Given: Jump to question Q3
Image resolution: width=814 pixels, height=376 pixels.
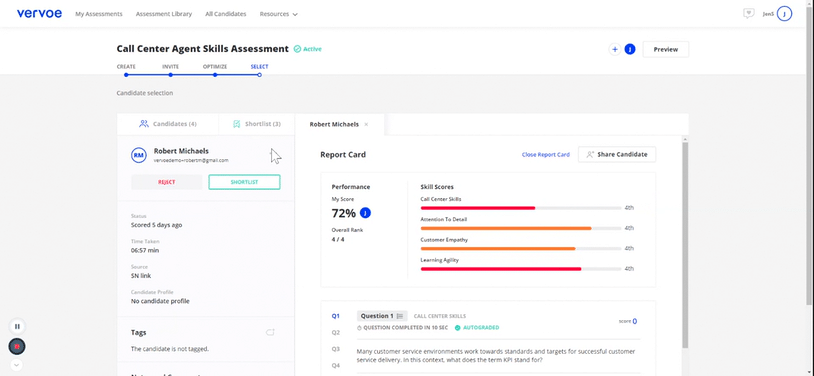Looking at the screenshot, I should click(x=336, y=349).
